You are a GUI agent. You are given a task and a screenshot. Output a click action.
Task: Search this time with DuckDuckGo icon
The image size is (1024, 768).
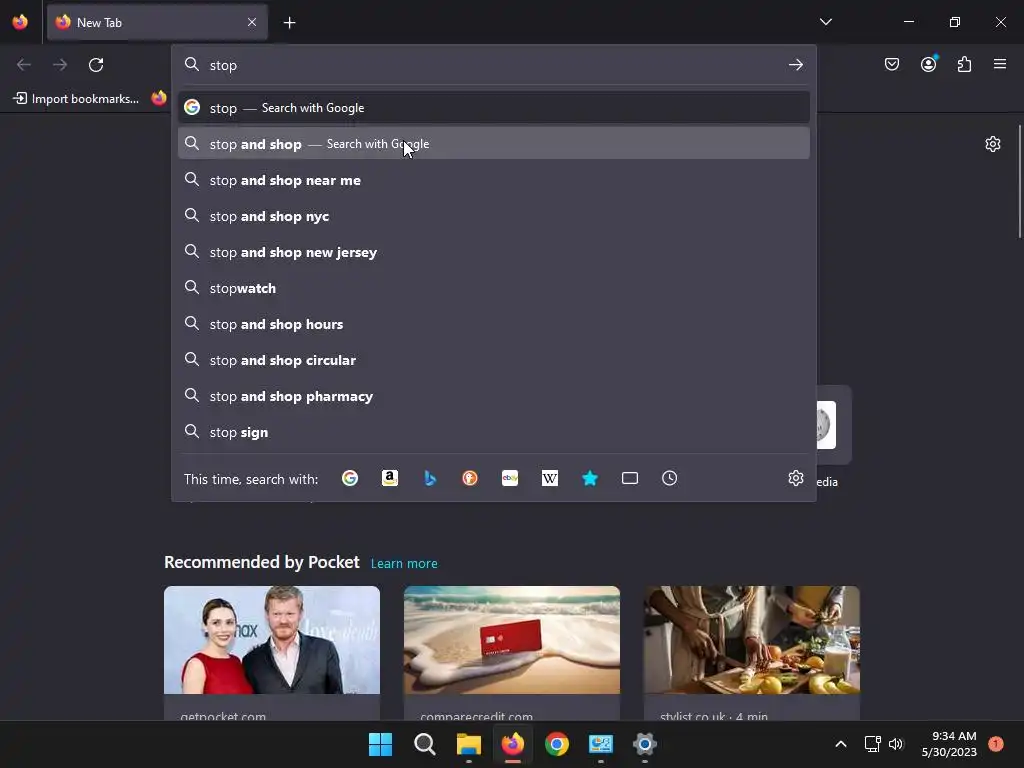tap(470, 479)
